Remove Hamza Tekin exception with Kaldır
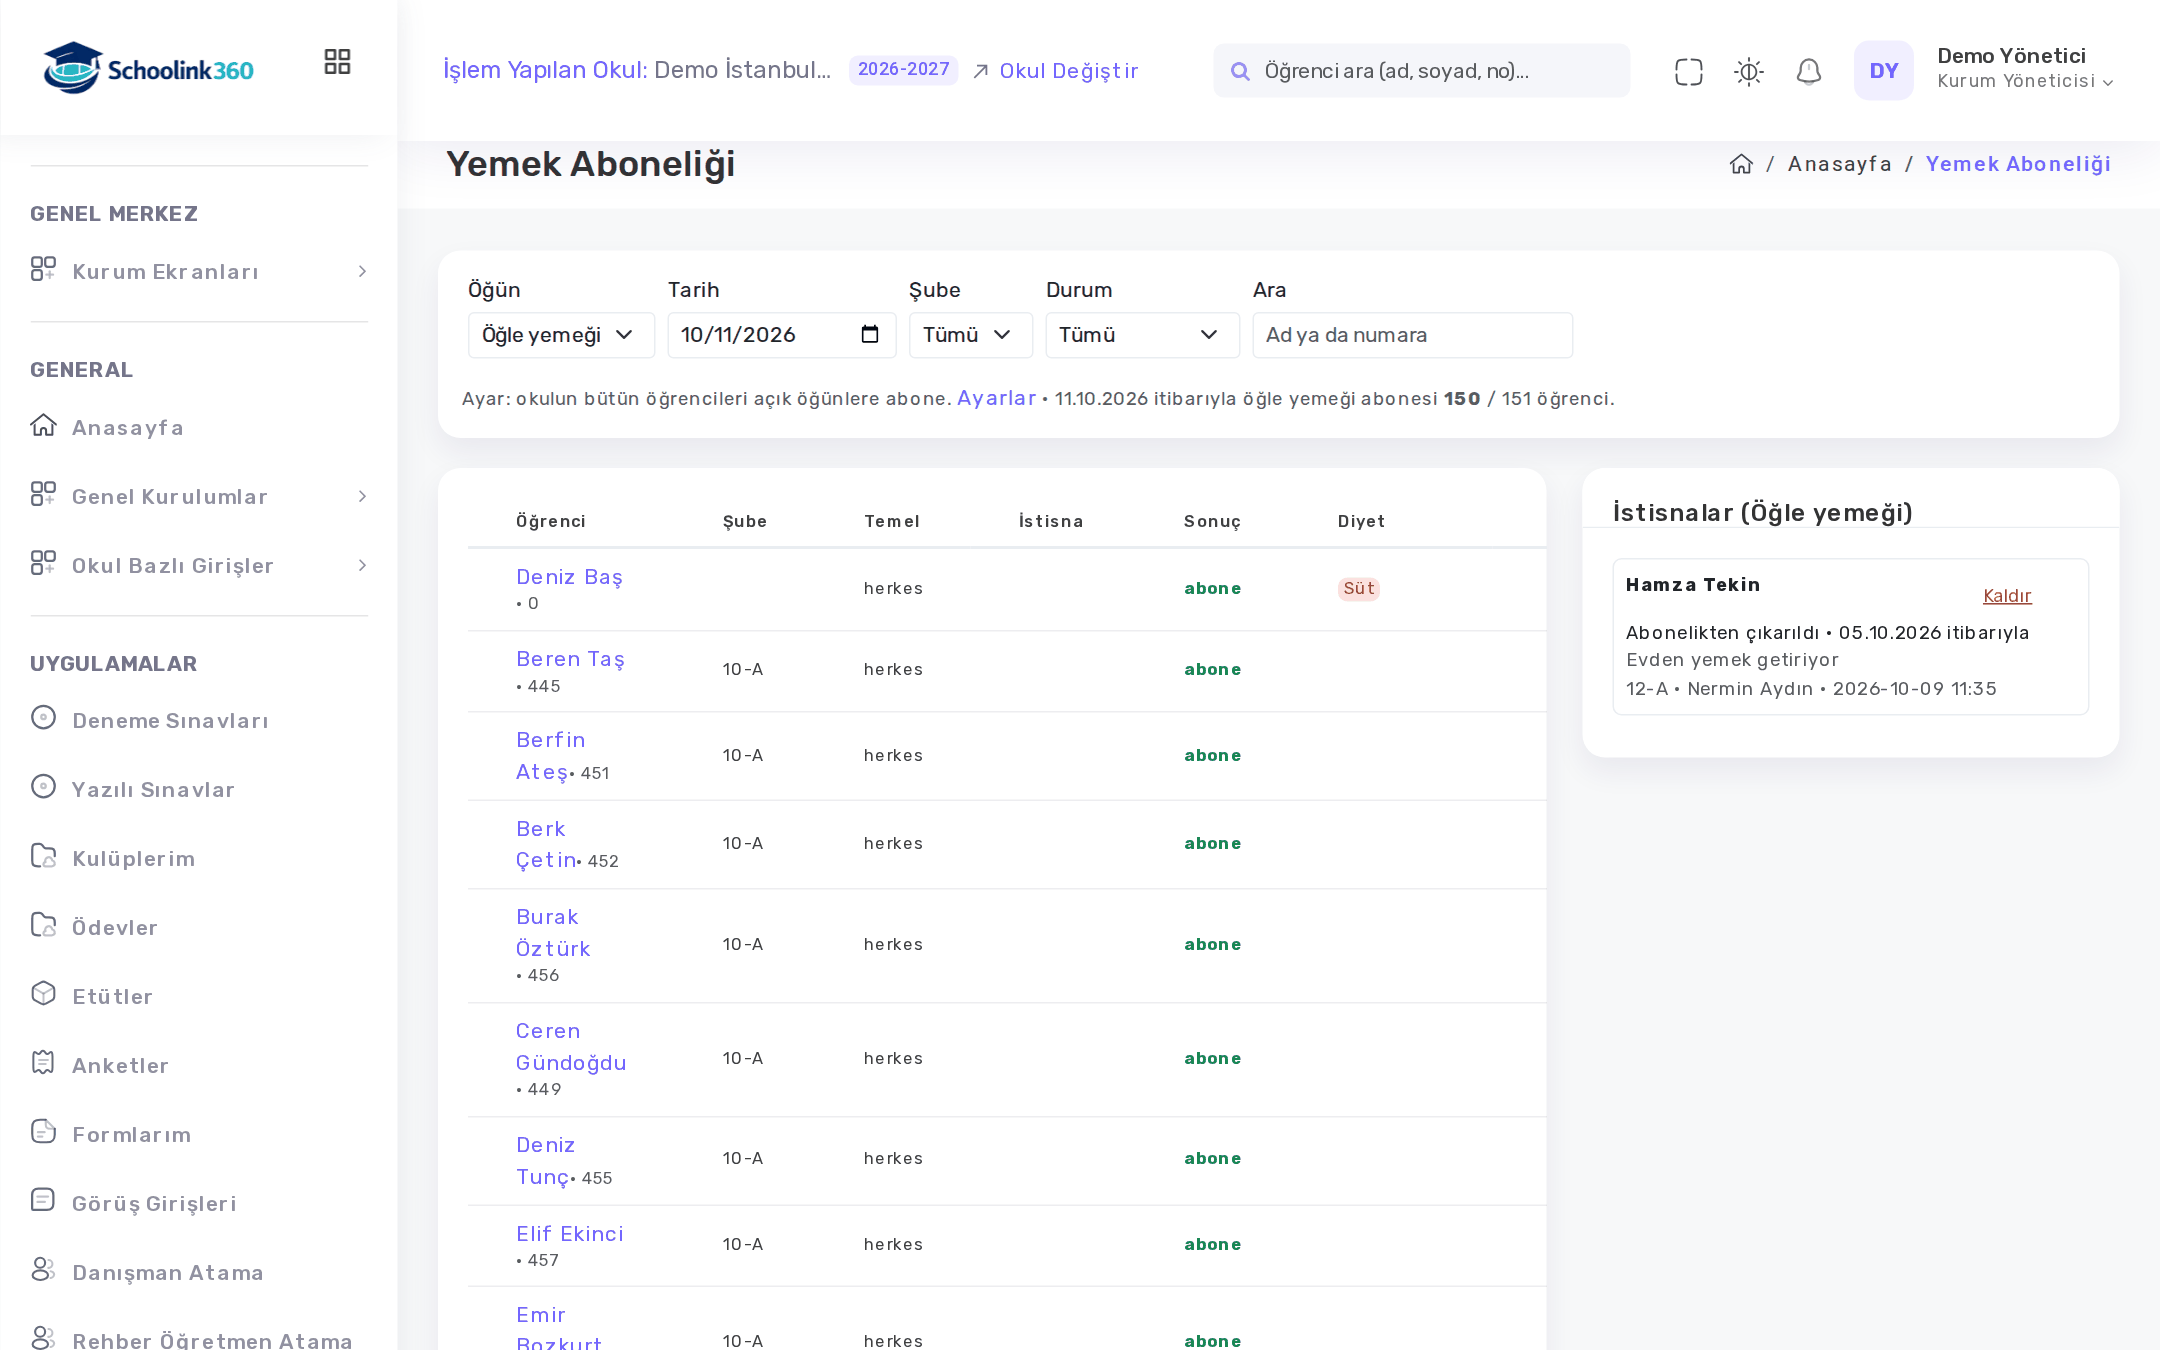This screenshot has width=2160, height=1350. click(2007, 596)
